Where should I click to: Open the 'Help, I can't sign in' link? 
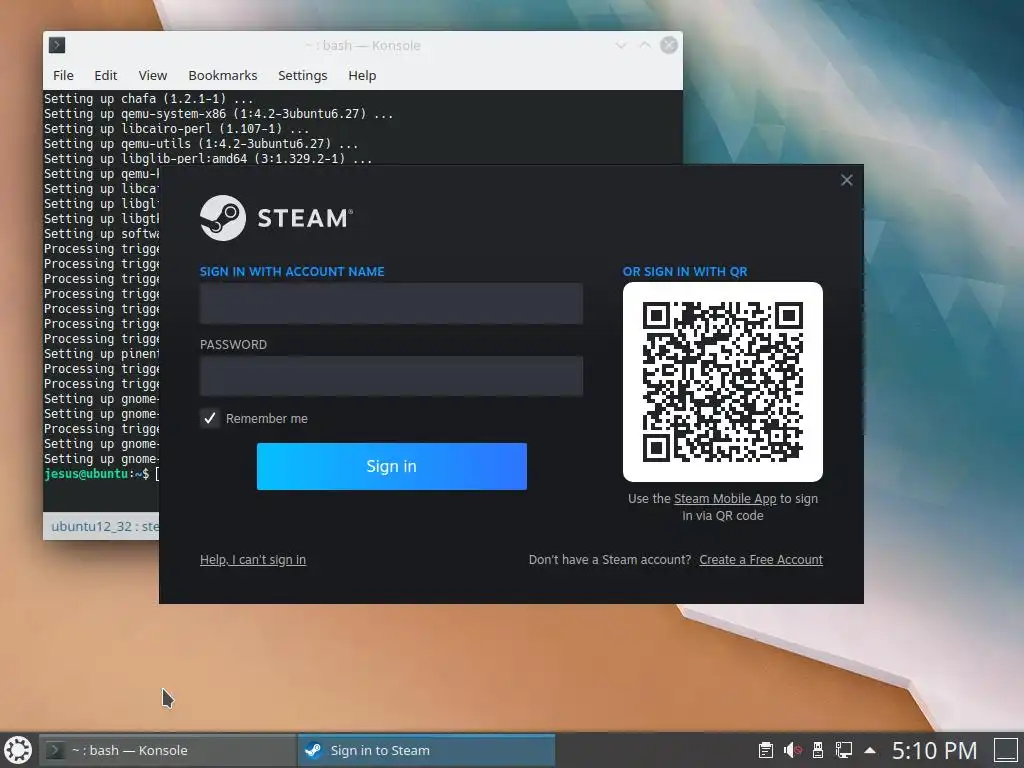tap(253, 560)
